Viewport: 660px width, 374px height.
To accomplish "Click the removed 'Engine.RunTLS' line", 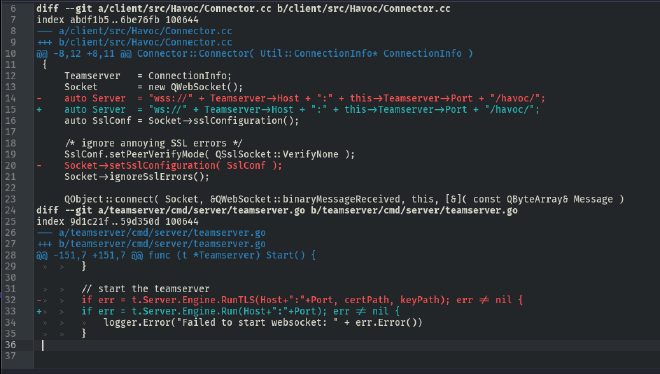I will (279, 300).
